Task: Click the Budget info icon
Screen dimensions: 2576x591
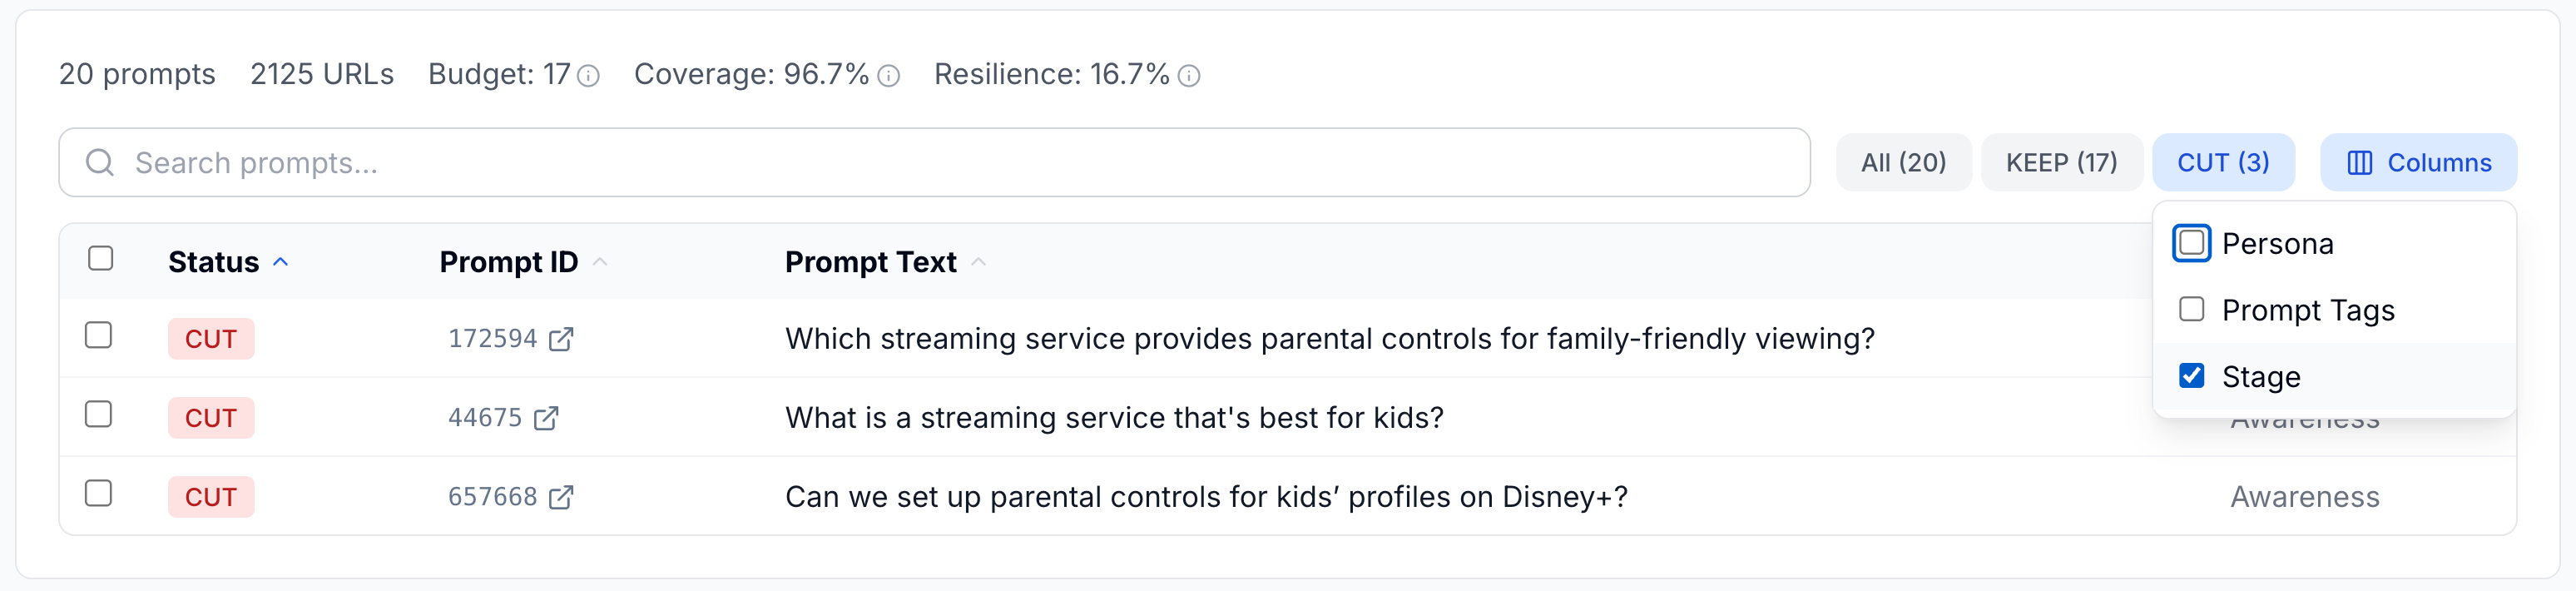Action: (589, 76)
